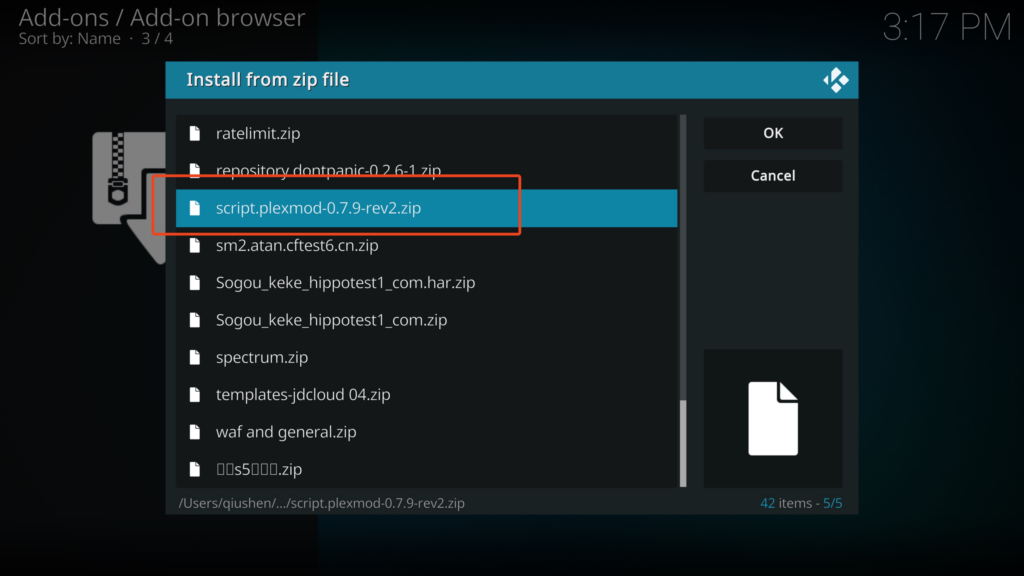Click the file list vertical scrollbar
This screenshot has width=1024, height=576.
(x=684, y=440)
